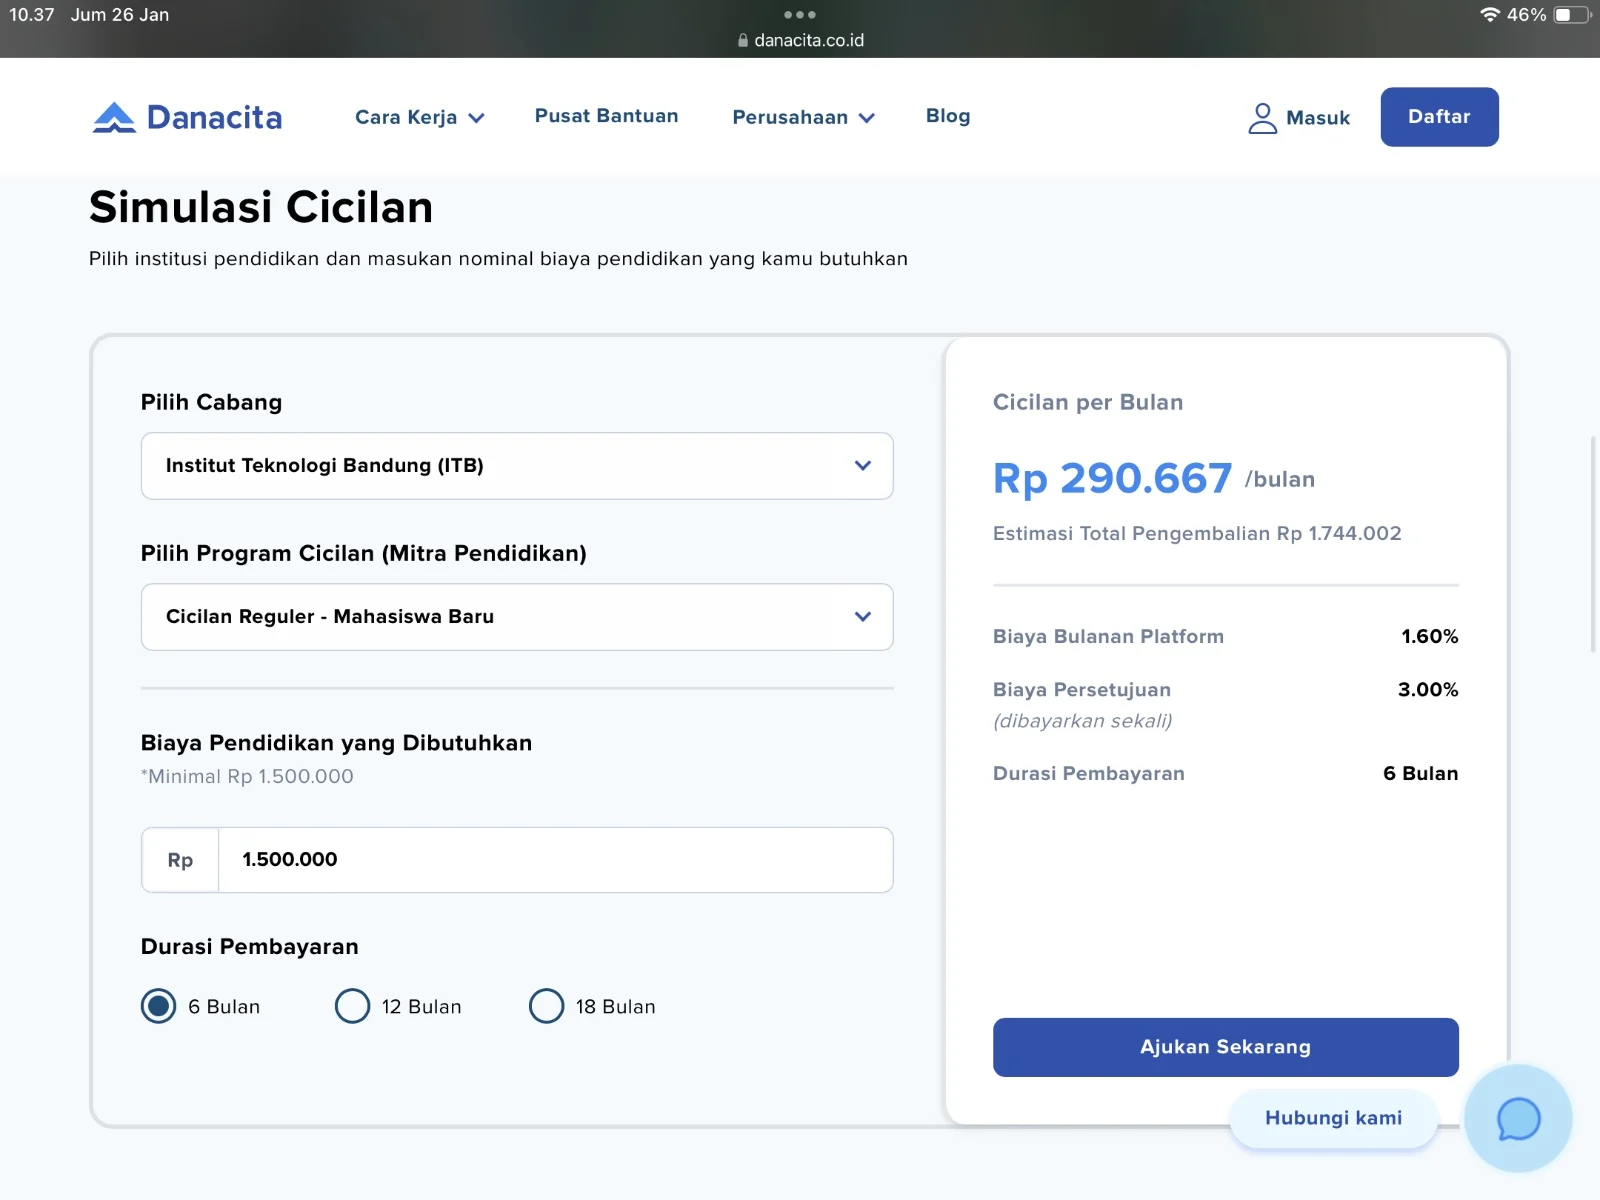
Task: Click the (dibayarkan sekali) note
Action: tap(1082, 721)
